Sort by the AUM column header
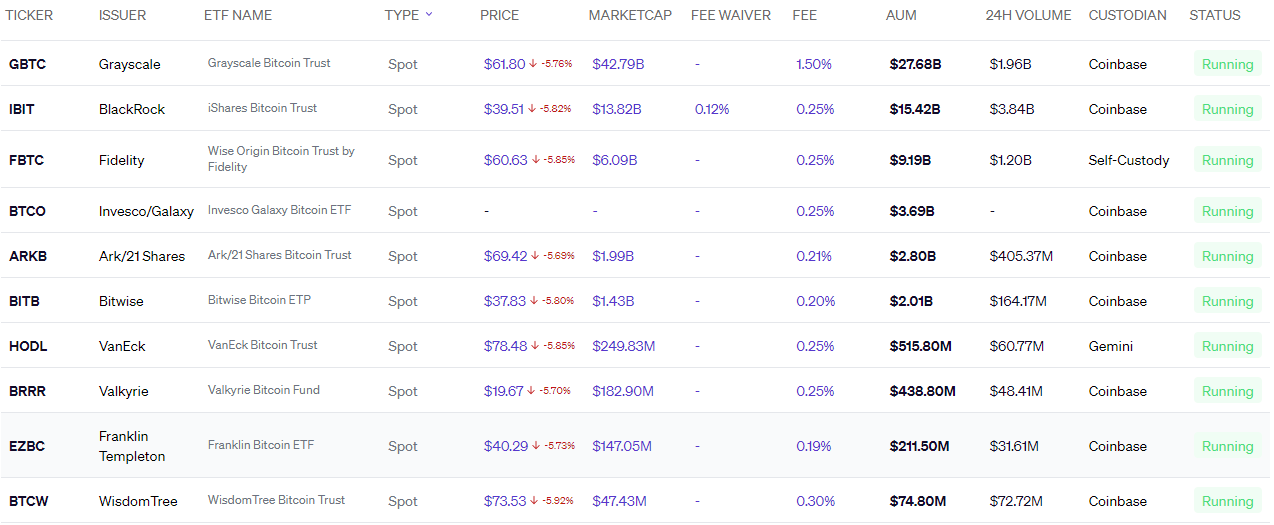The height and width of the screenshot is (525, 1274). click(x=901, y=15)
